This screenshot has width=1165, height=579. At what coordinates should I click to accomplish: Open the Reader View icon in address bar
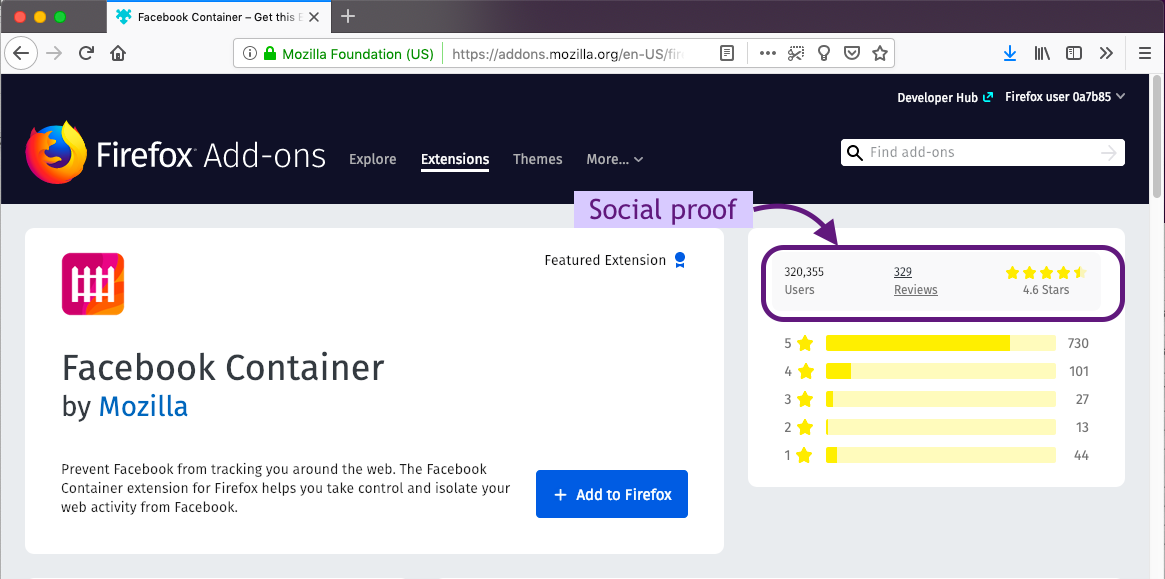tap(727, 53)
